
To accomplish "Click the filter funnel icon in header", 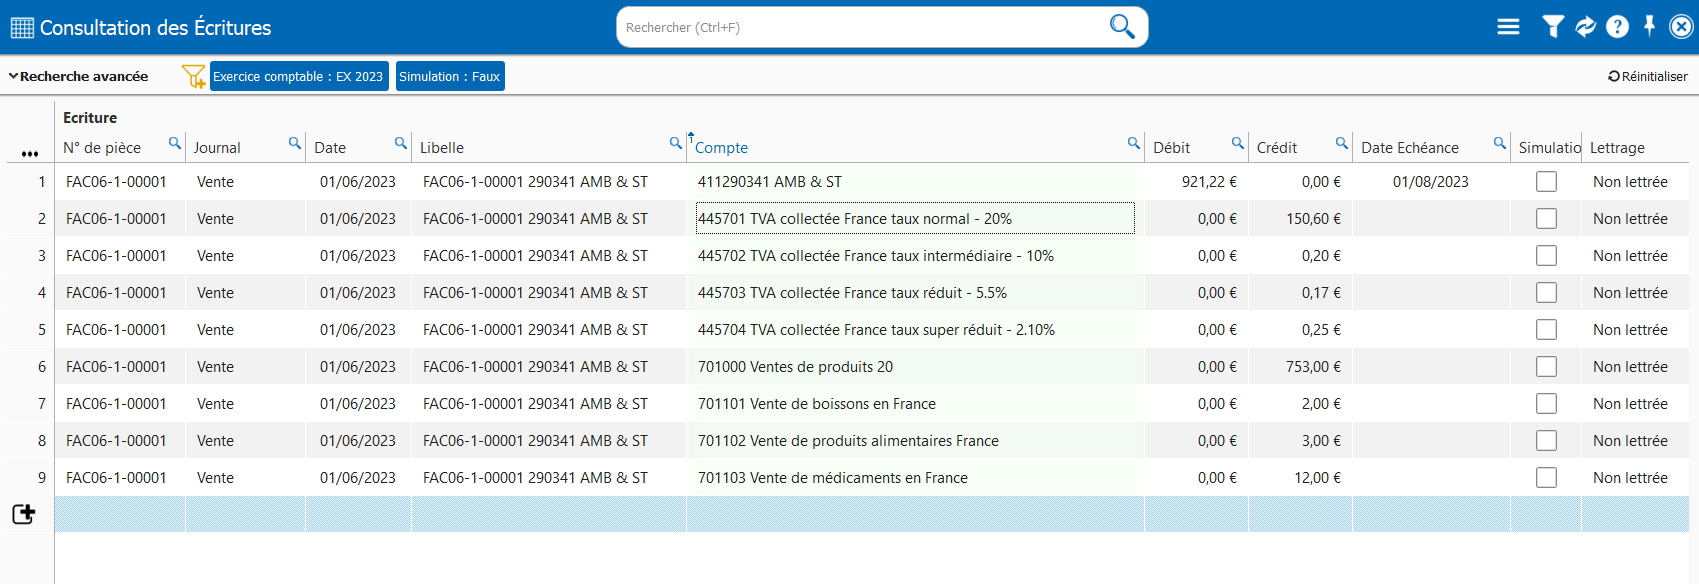I will click(1552, 27).
